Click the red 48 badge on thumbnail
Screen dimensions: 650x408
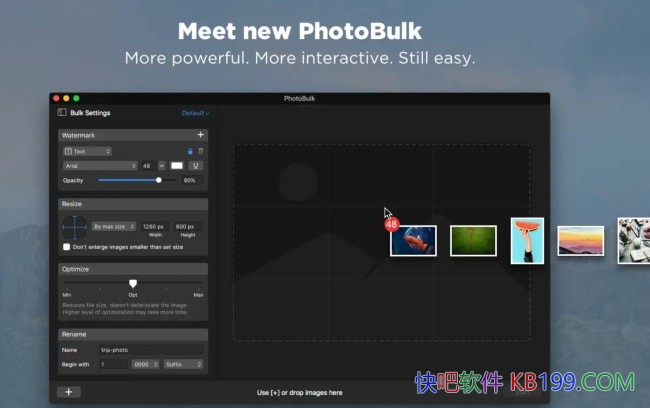(x=391, y=224)
